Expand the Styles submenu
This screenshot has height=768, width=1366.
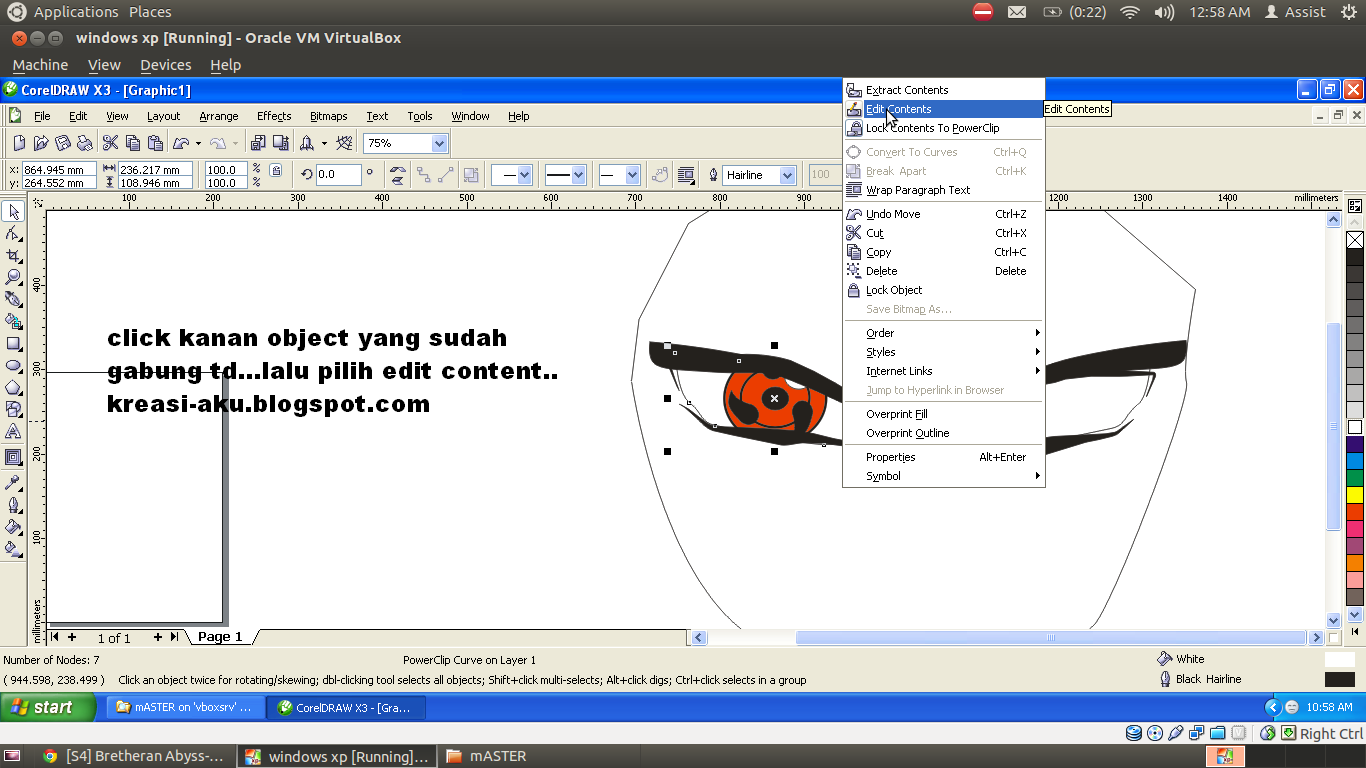click(943, 352)
